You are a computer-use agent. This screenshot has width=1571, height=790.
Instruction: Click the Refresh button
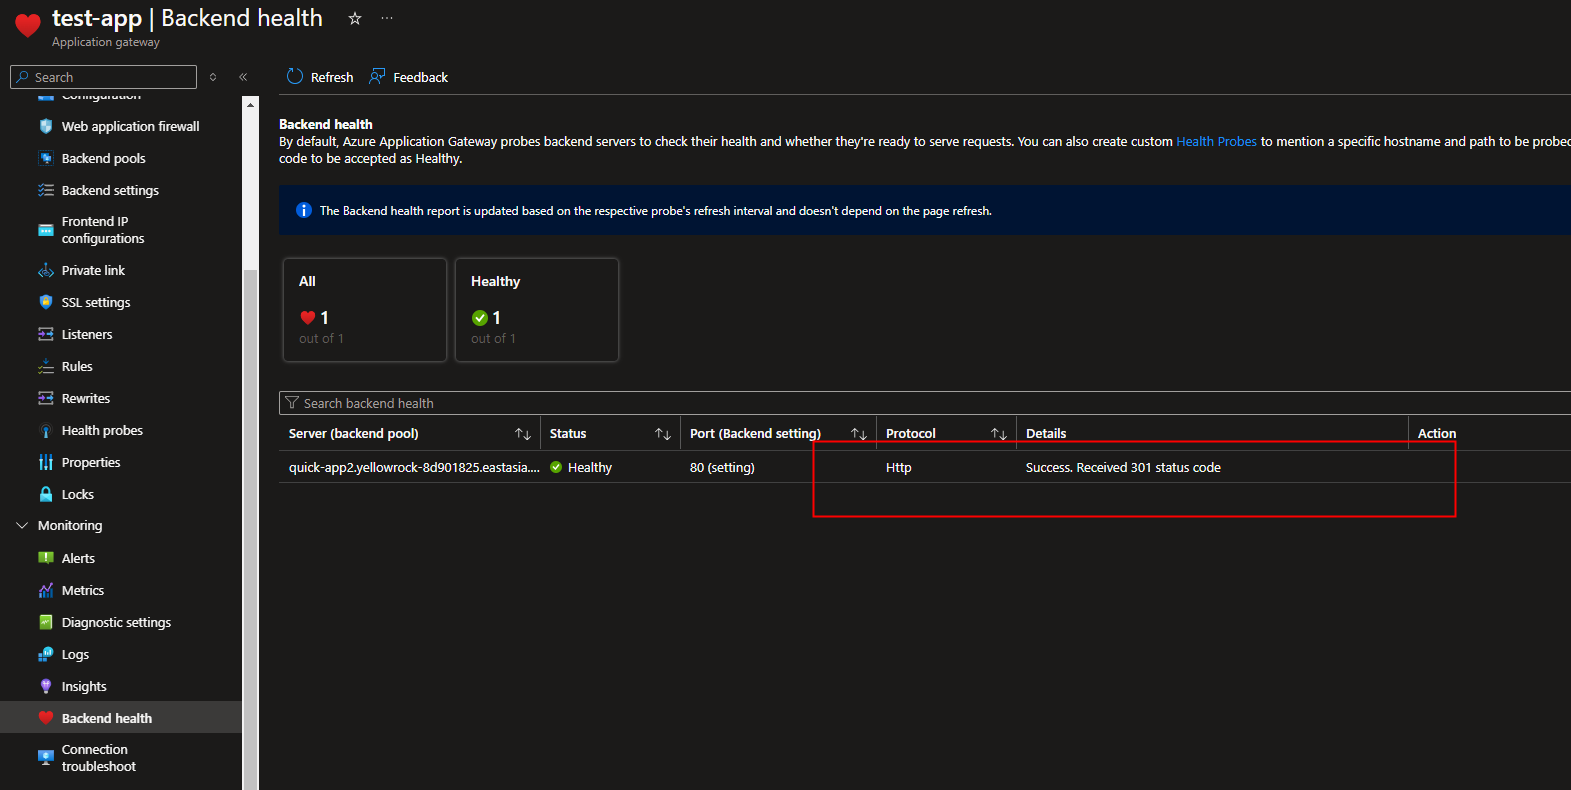[320, 77]
